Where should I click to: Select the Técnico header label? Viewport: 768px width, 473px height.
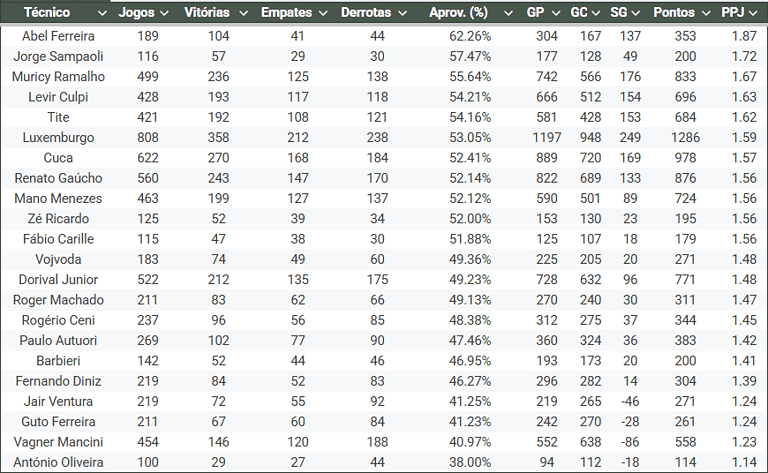click(47, 13)
